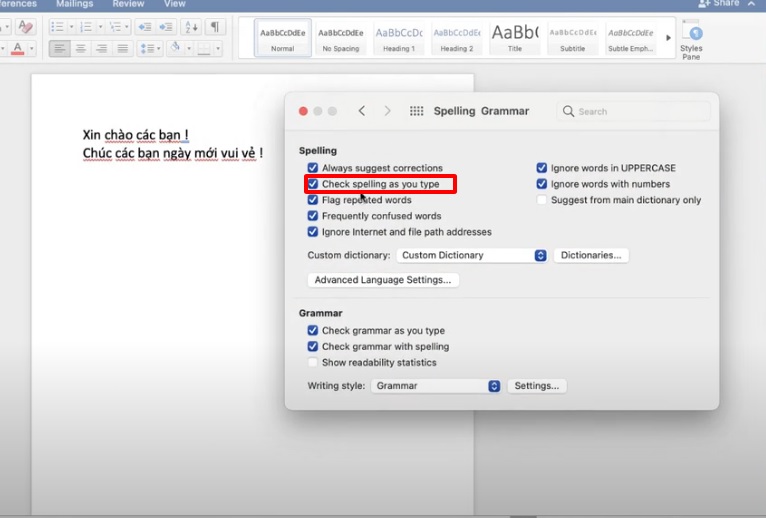This screenshot has width=766, height=518.
Task: Click the Clear Formatting eraser icon
Action: point(26,27)
